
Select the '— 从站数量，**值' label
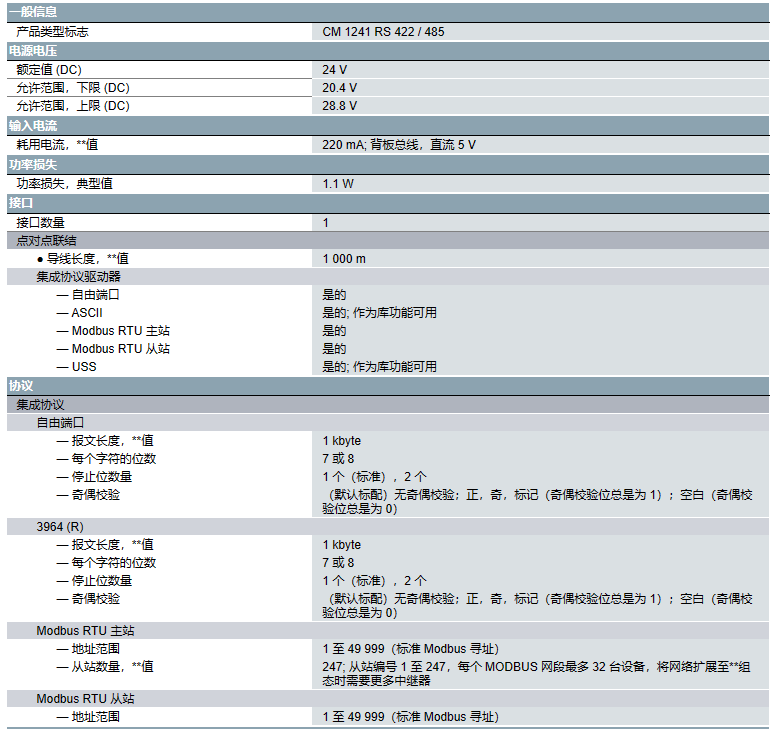tap(105, 667)
